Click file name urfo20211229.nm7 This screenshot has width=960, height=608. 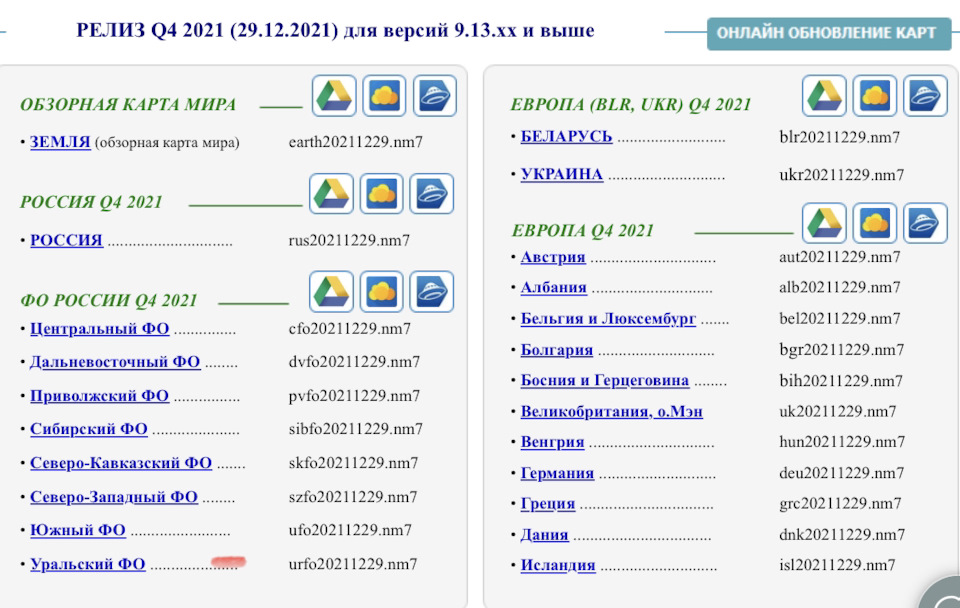click(x=353, y=564)
